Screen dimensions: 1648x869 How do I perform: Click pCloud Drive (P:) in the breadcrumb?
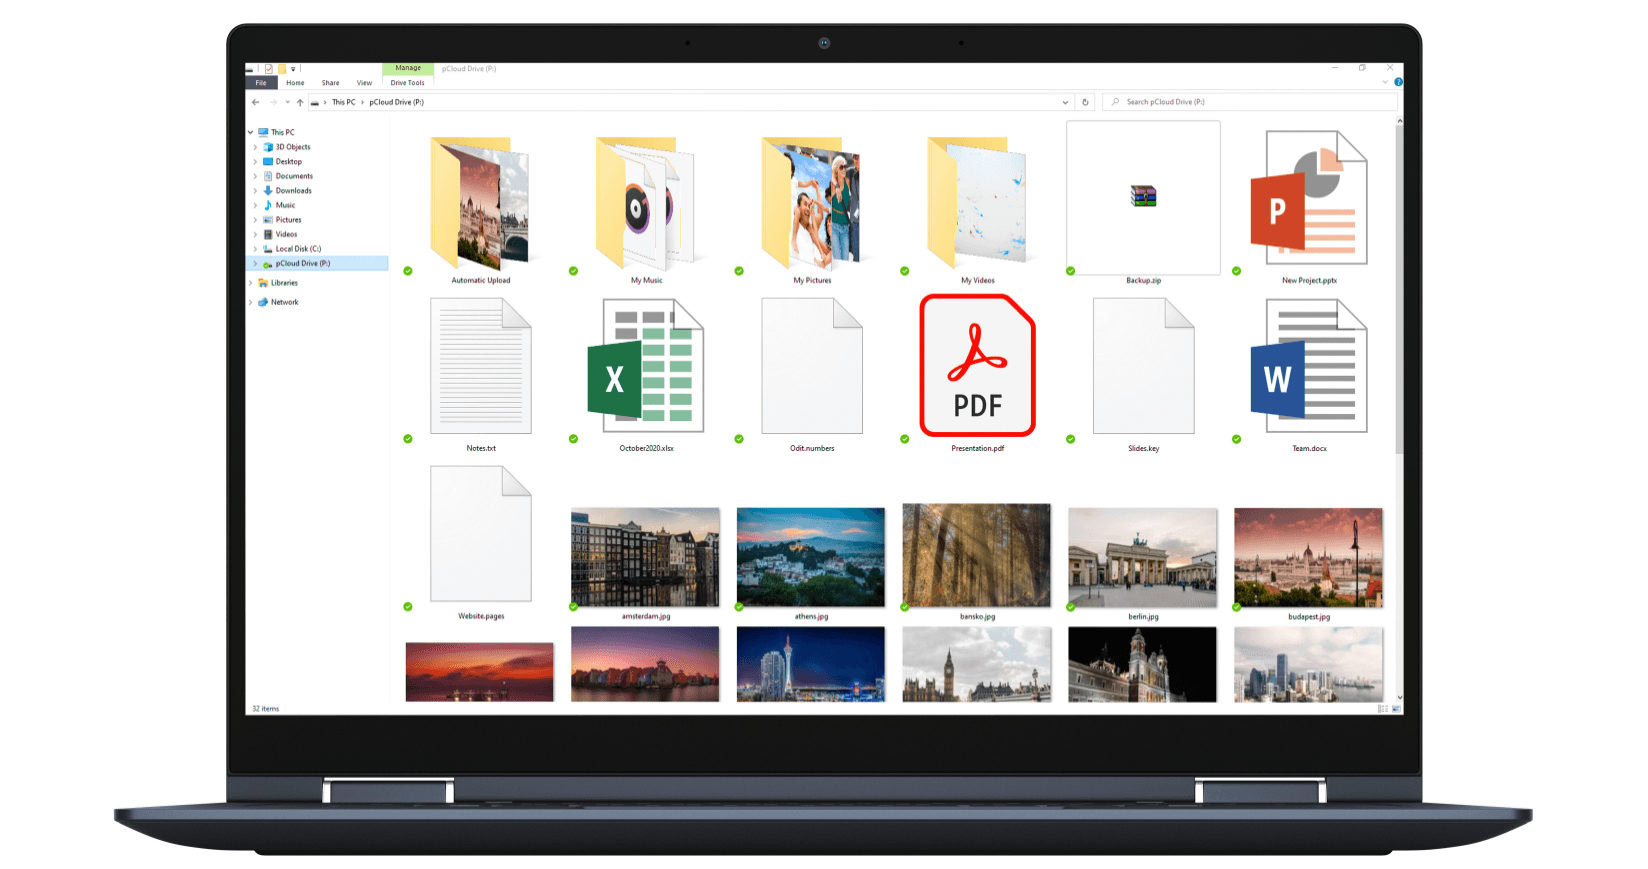click(397, 102)
